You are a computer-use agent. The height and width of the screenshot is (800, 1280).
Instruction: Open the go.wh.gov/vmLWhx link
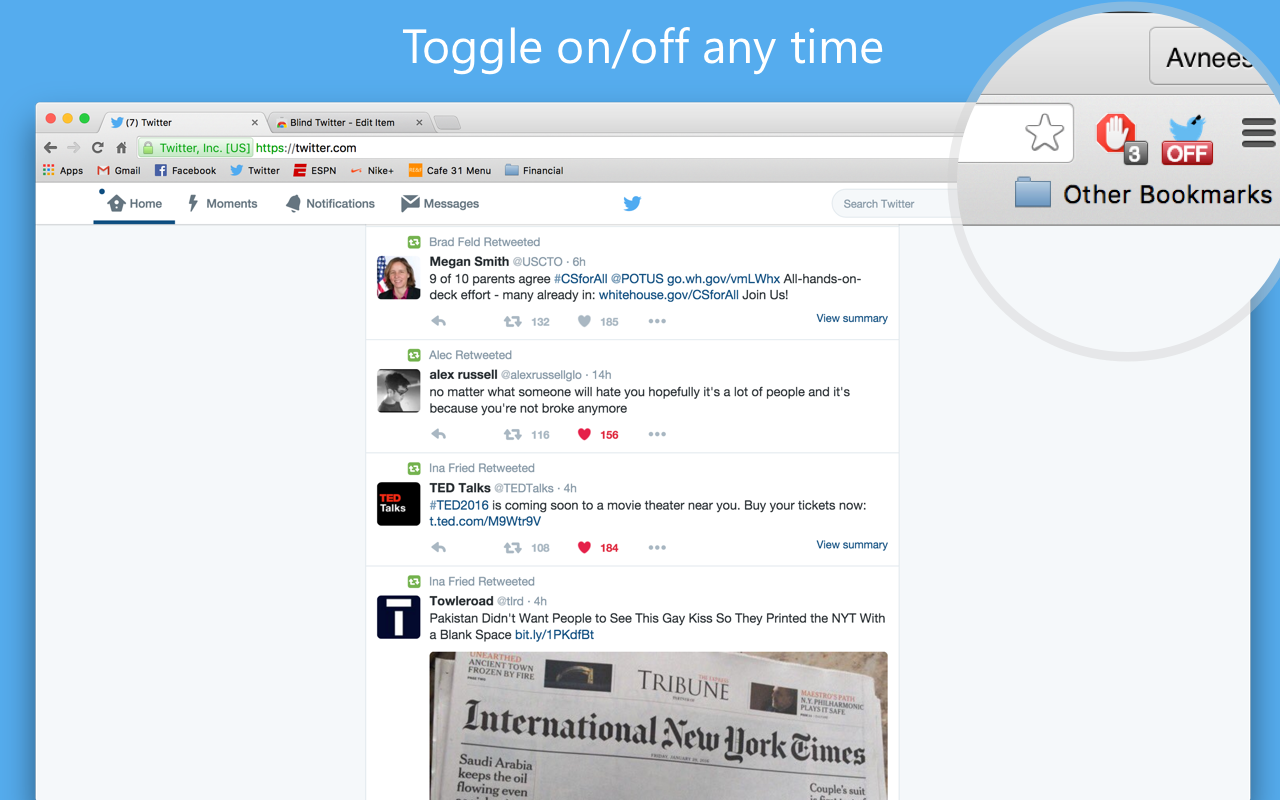723,279
